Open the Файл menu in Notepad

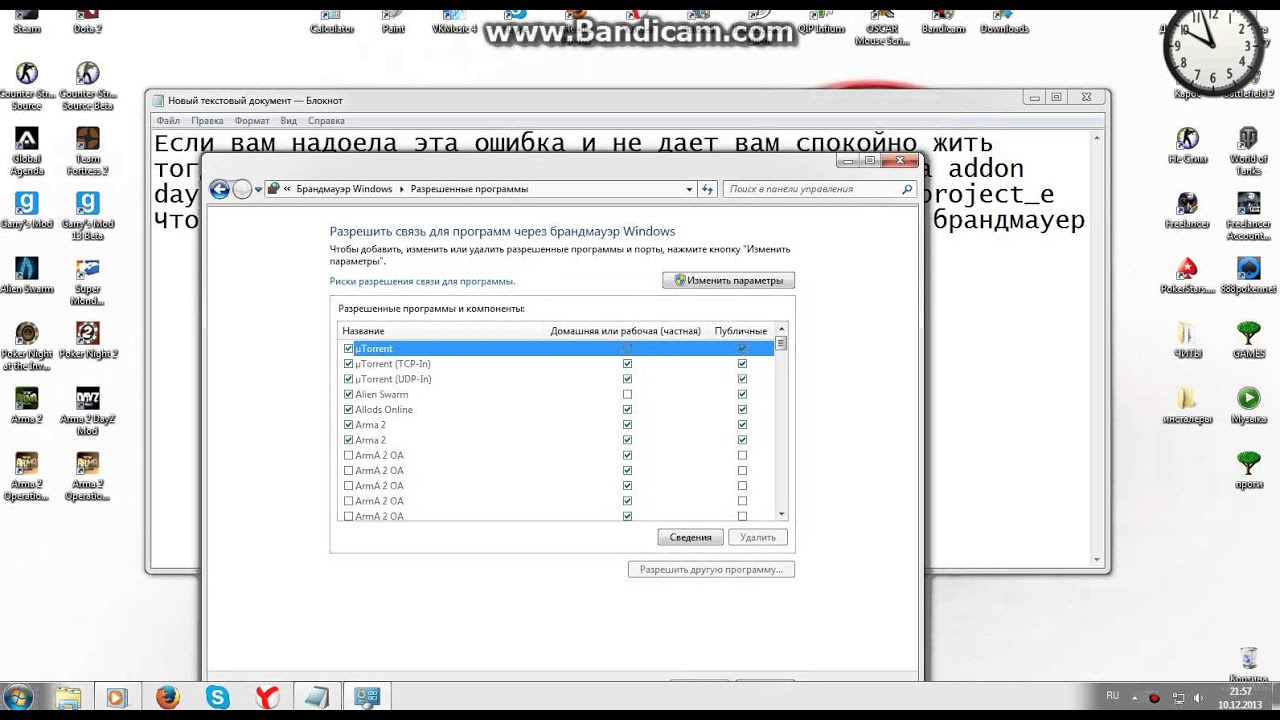point(168,121)
